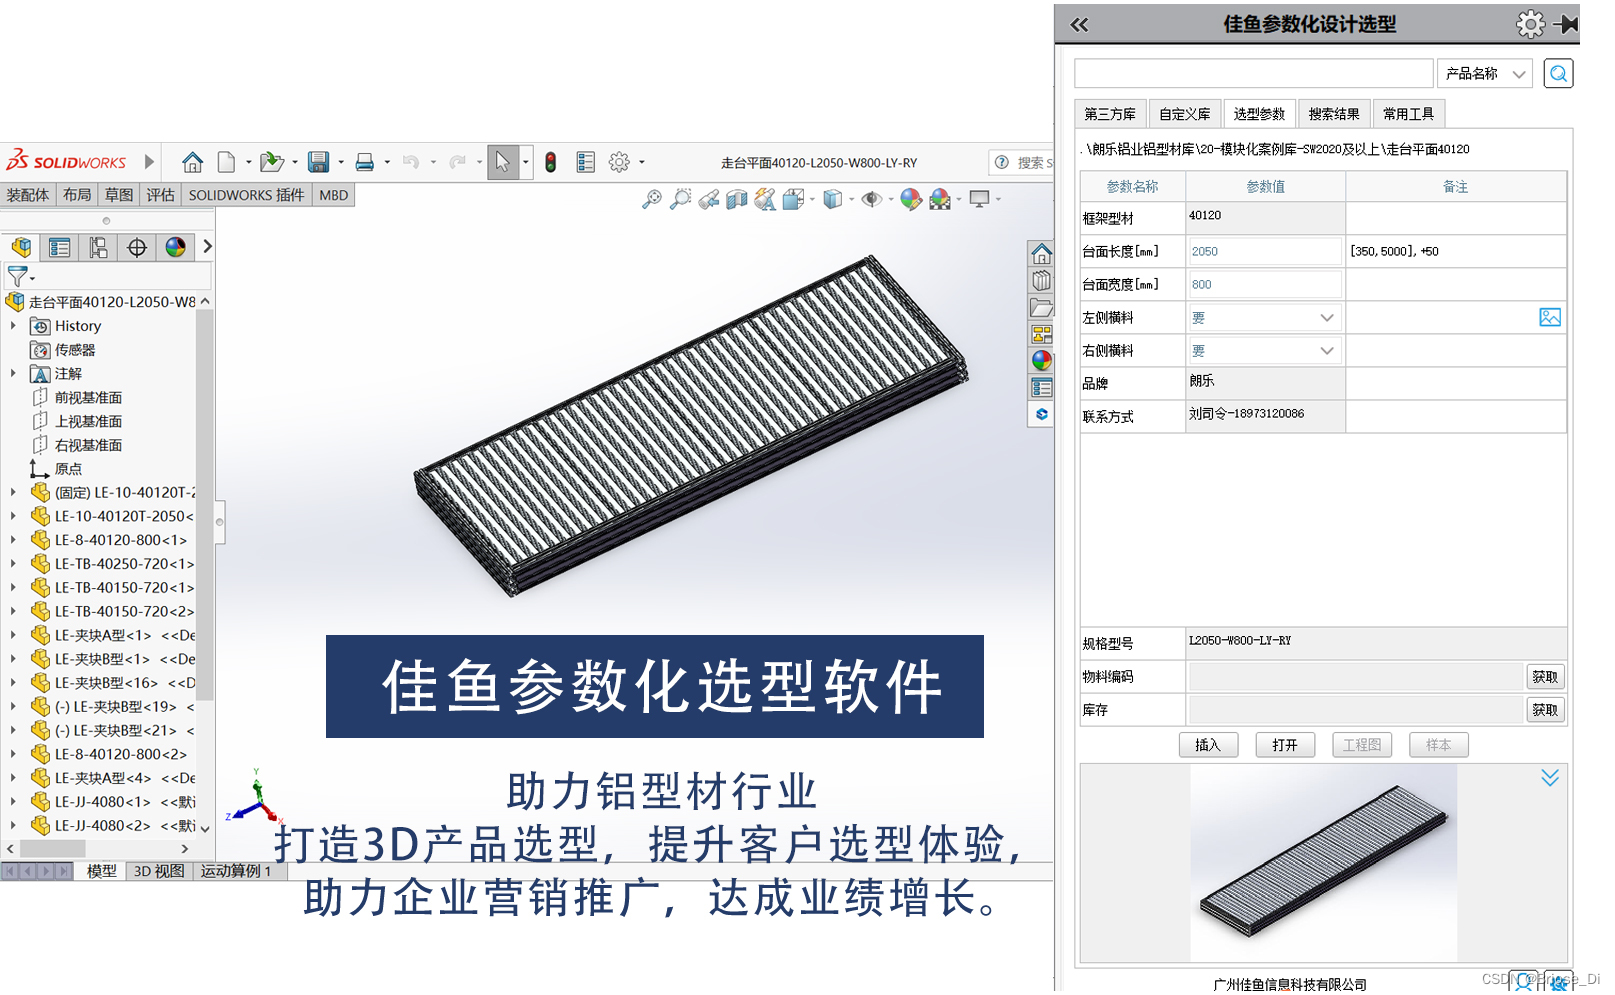Switch to the MBD ribbon tab
The image size is (1615, 995).
pos(334,195)
